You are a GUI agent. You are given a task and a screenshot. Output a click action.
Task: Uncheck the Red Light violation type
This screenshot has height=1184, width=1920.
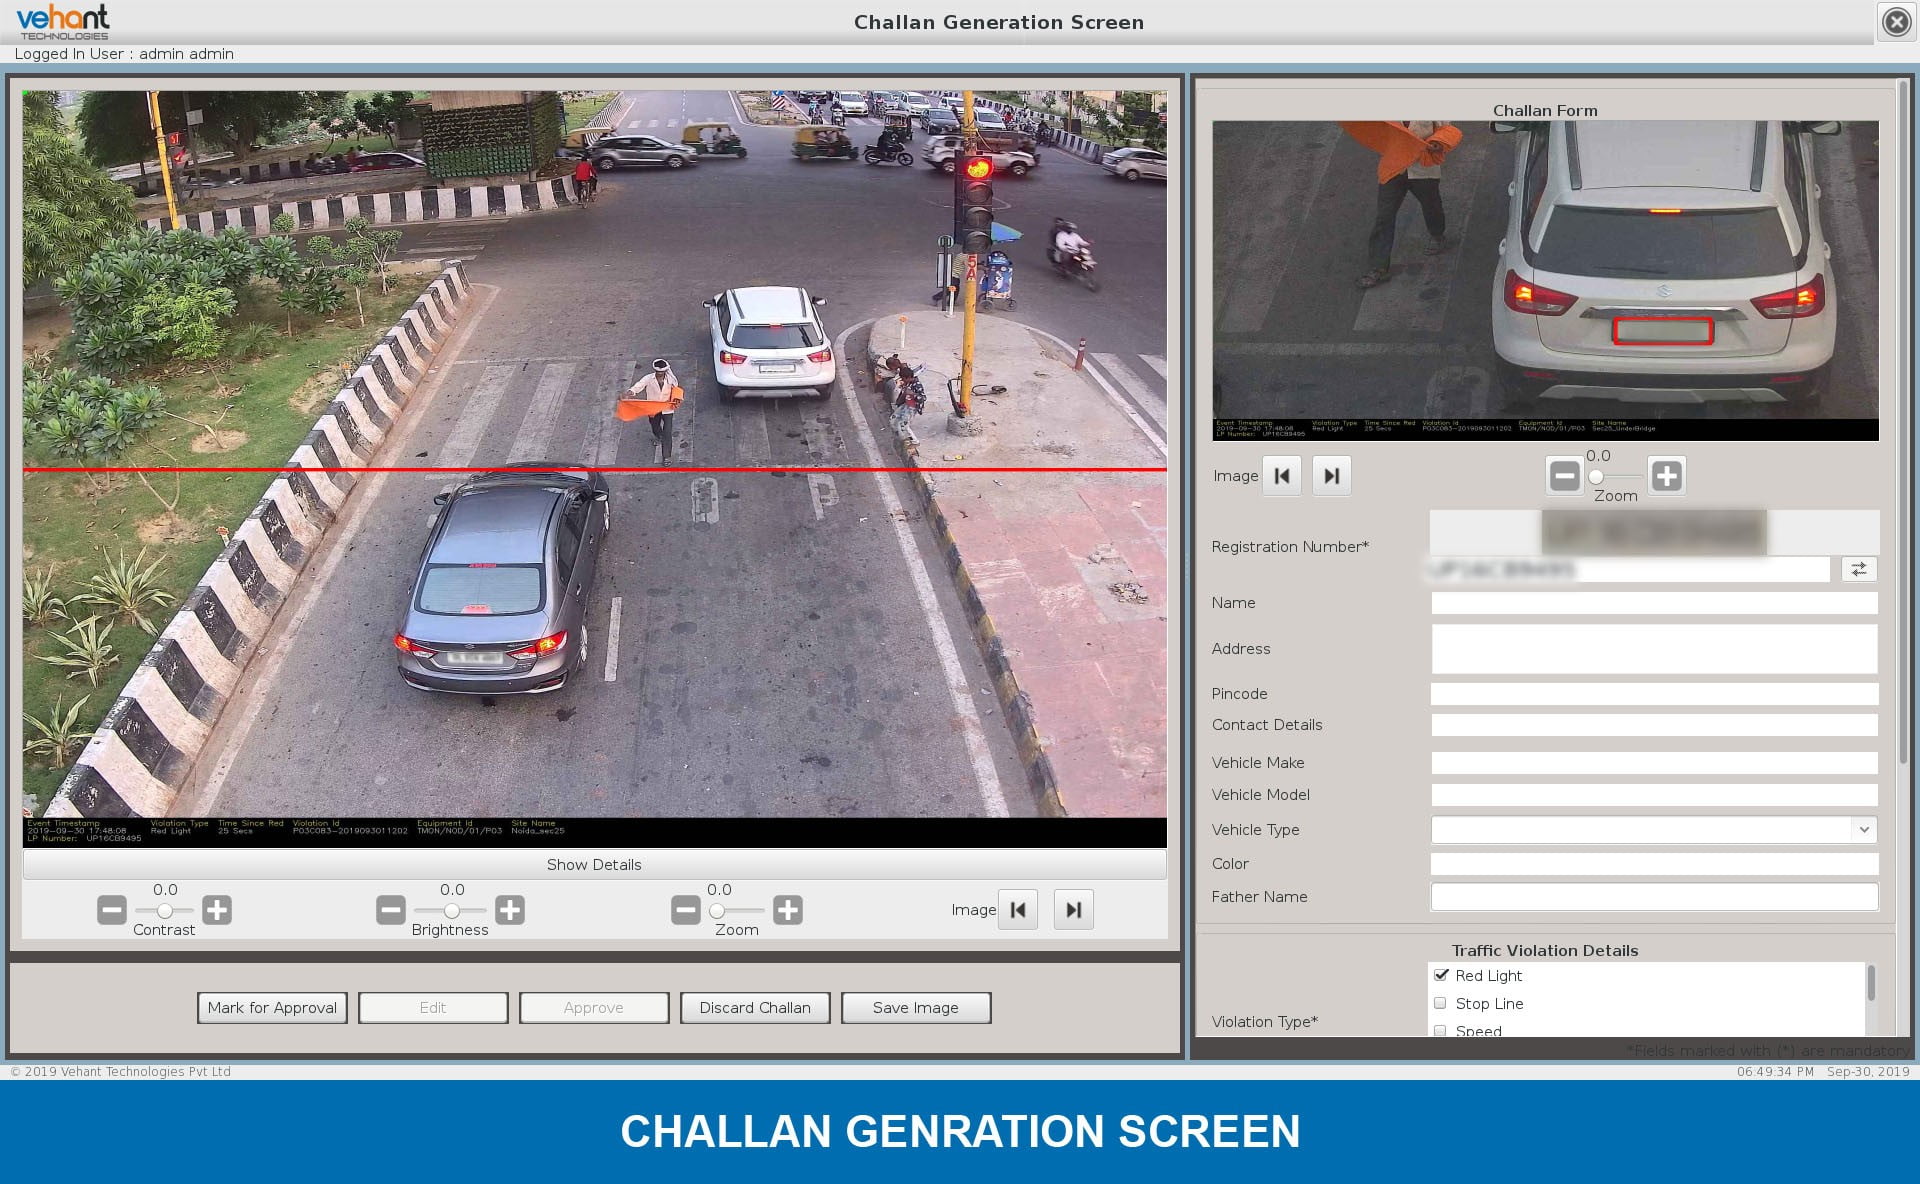click(x=1441, y=975)
